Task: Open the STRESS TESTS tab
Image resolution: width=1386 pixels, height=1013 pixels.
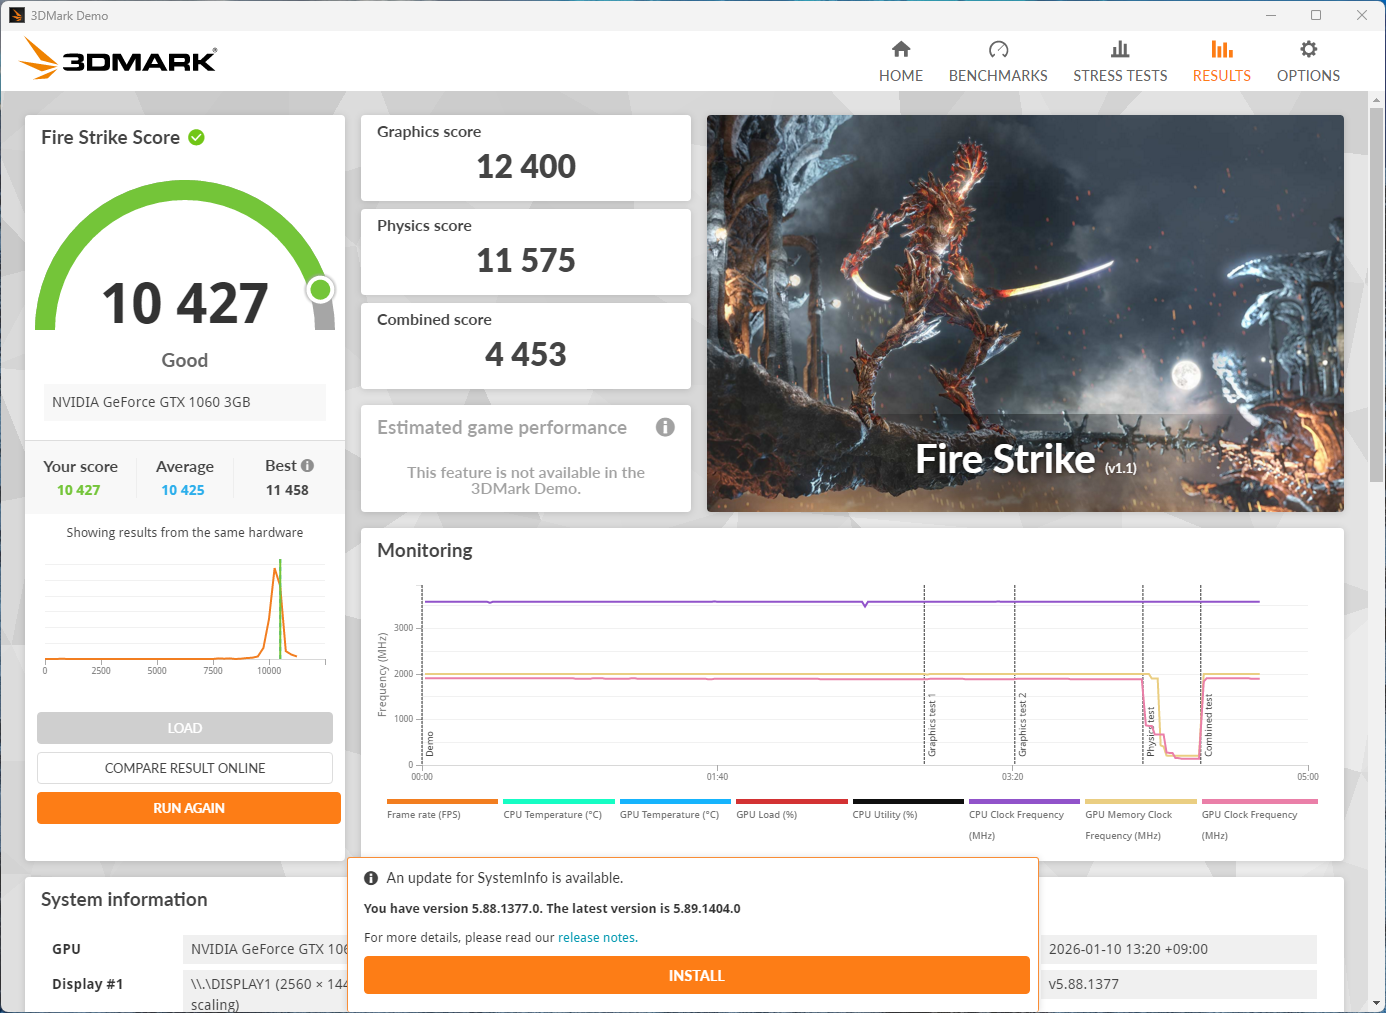Action: click(x=1120, y=61)
